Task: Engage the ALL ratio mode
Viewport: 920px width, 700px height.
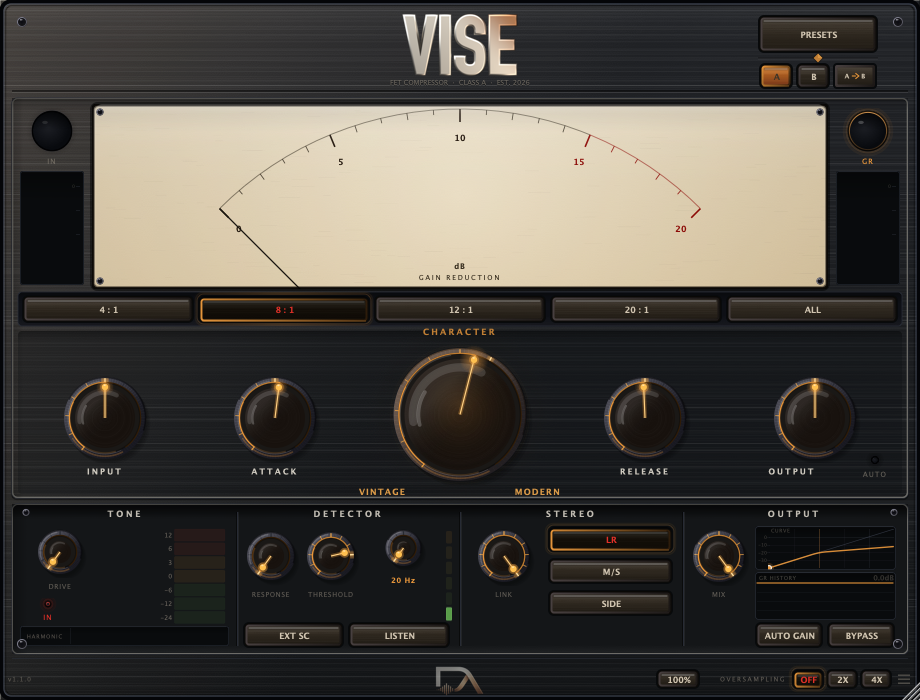Action: coord(813,310)
